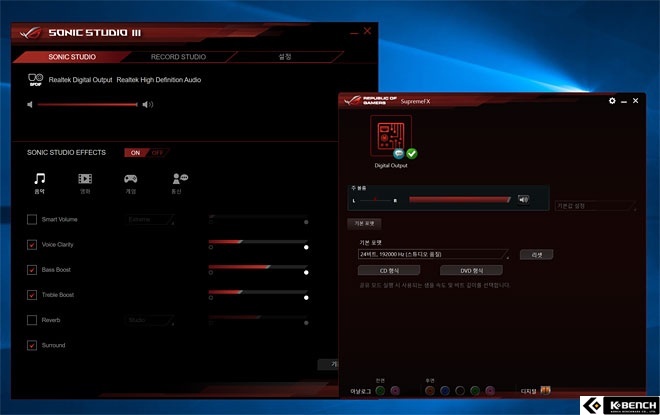Select the Movie (film strip) effect preset
Screen dimensions: 660x415
[85, 179]
